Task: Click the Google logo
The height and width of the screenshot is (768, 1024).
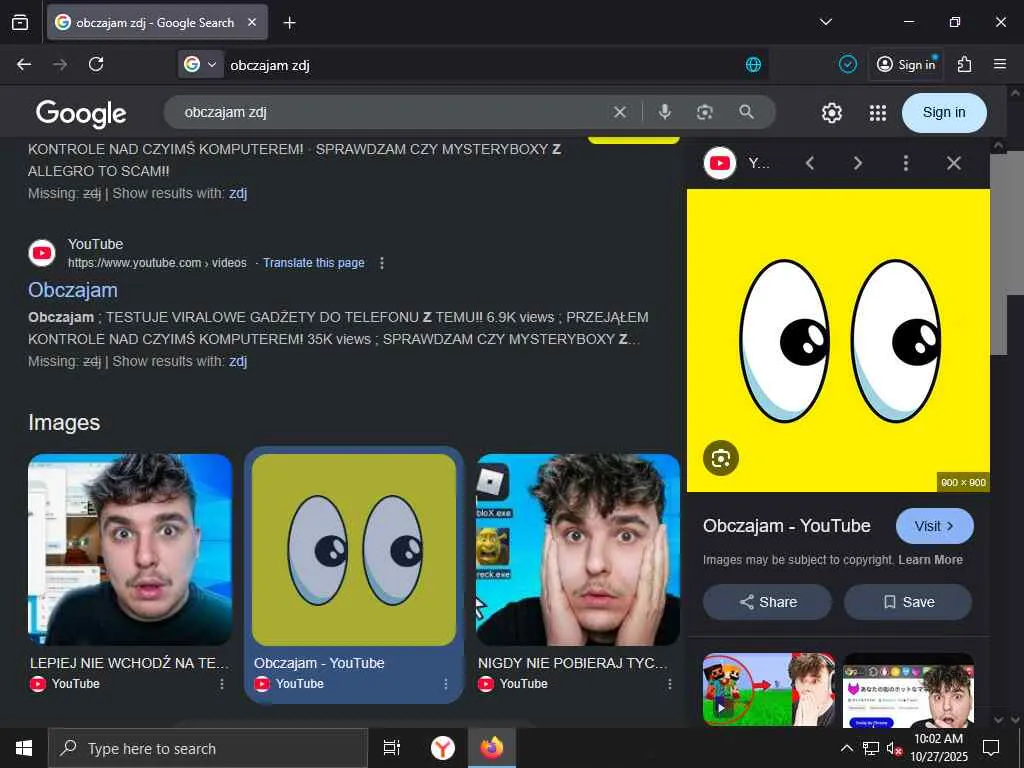Action: (81, 114)
